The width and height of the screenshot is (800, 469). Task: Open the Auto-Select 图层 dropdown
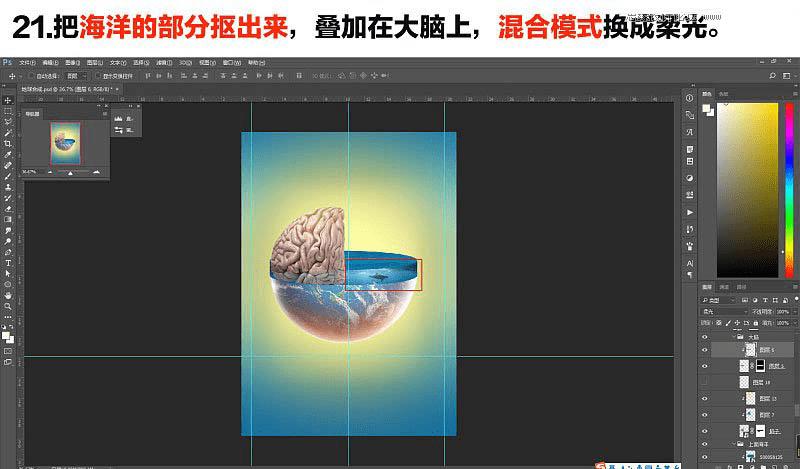pyautogui.click(x=77, y=76)
